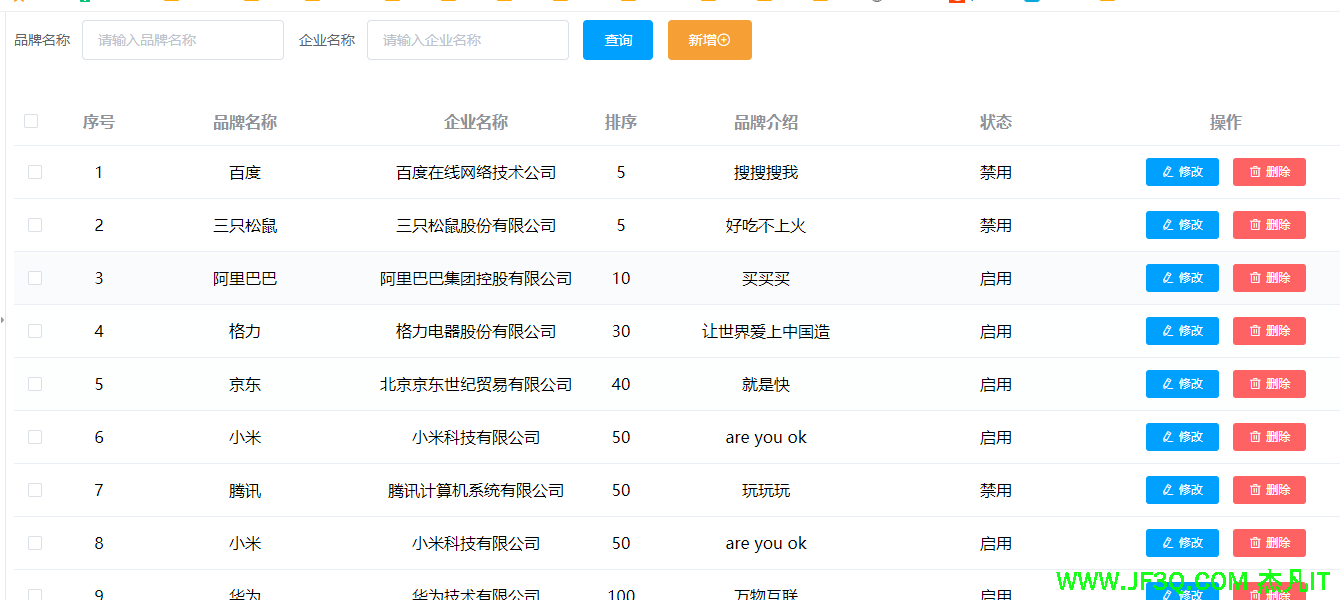Screen dimensions: 1340x600
Task: Check the checkbox on the 阿里巴巴 row
Action: click(35, 277)
